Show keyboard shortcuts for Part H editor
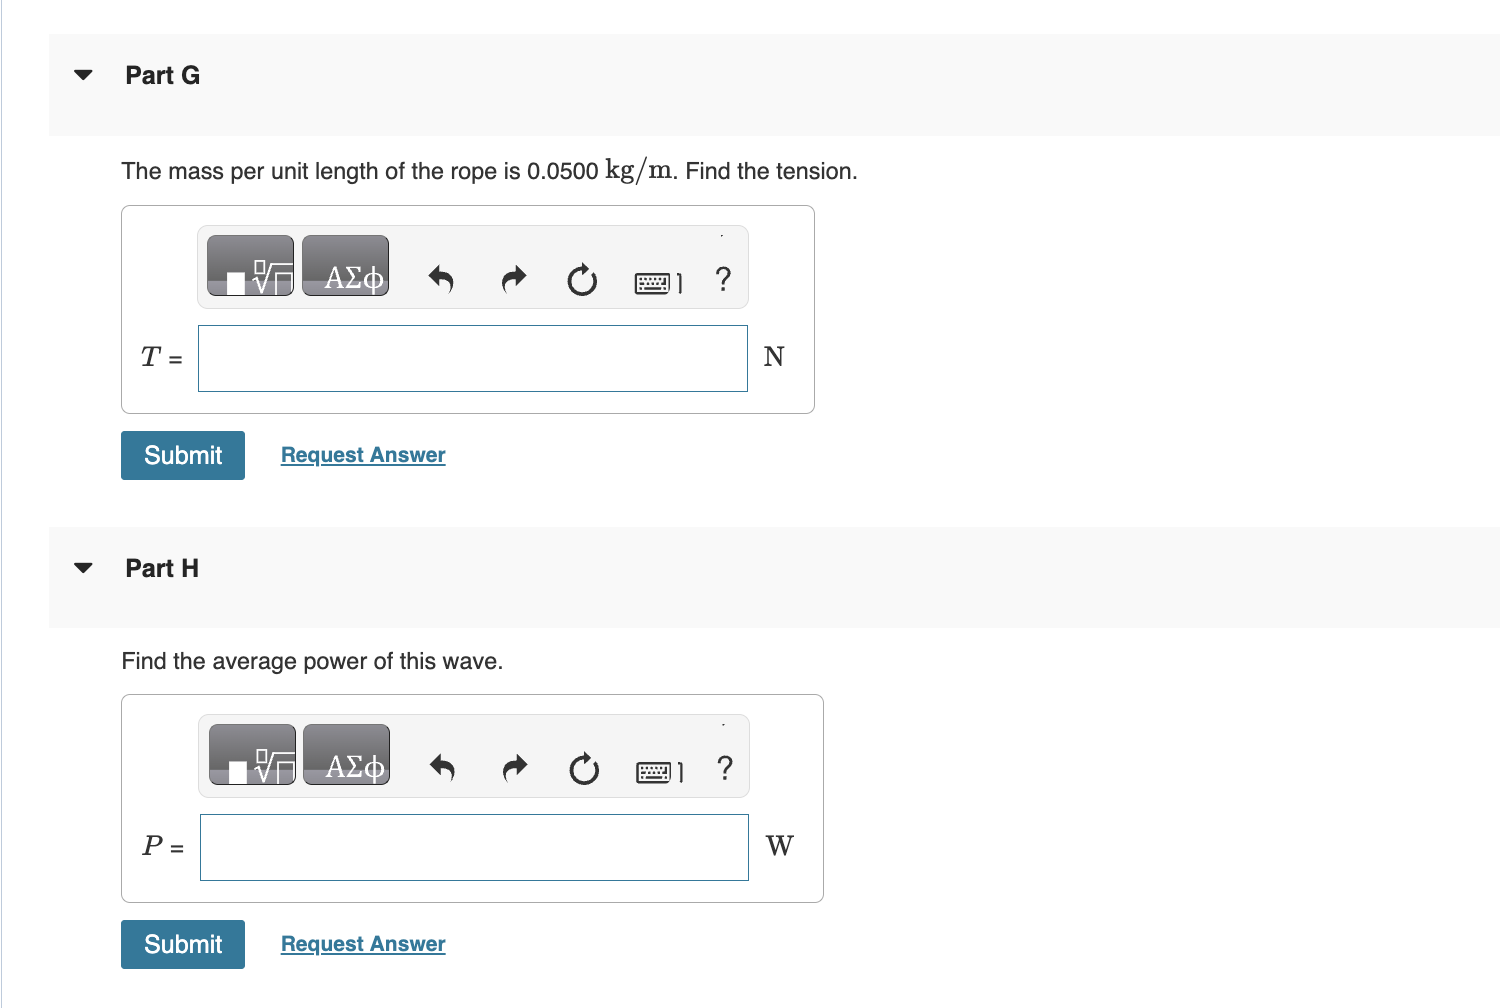 tap(656, 771)
